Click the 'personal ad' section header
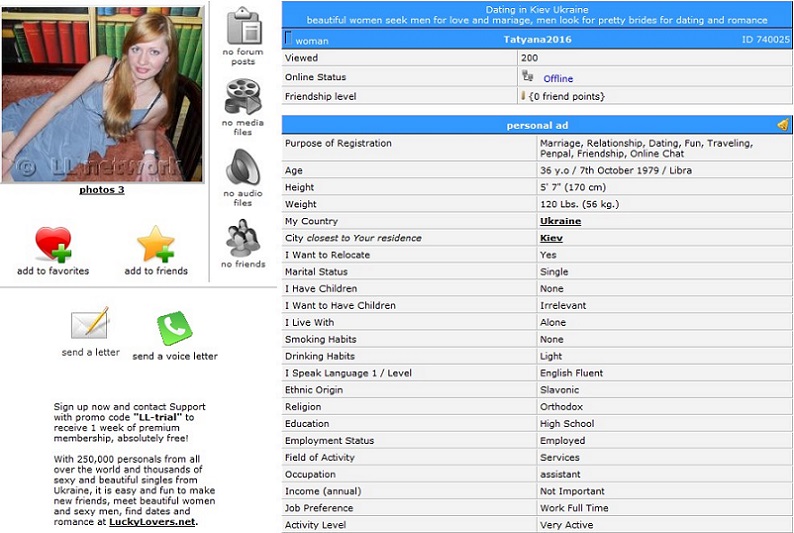794x533 pixels. pos(537,126)
